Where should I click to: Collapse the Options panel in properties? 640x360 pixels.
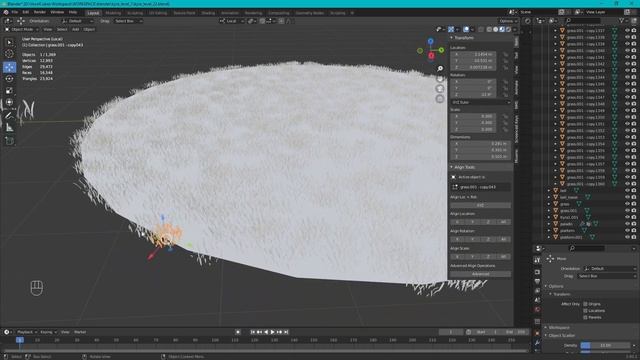pyautogui.click(x=546, y=286)
